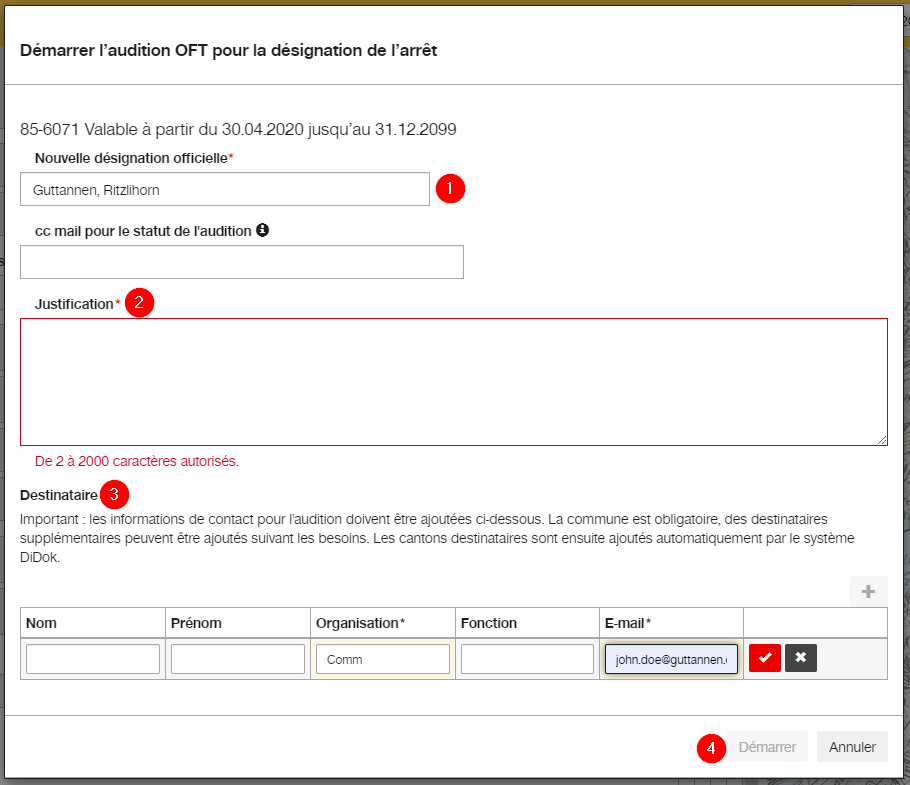Click the E-mail input with john.doe address
Image resolution: width=910 pixels, height=785 pixels.
[671, 659]
